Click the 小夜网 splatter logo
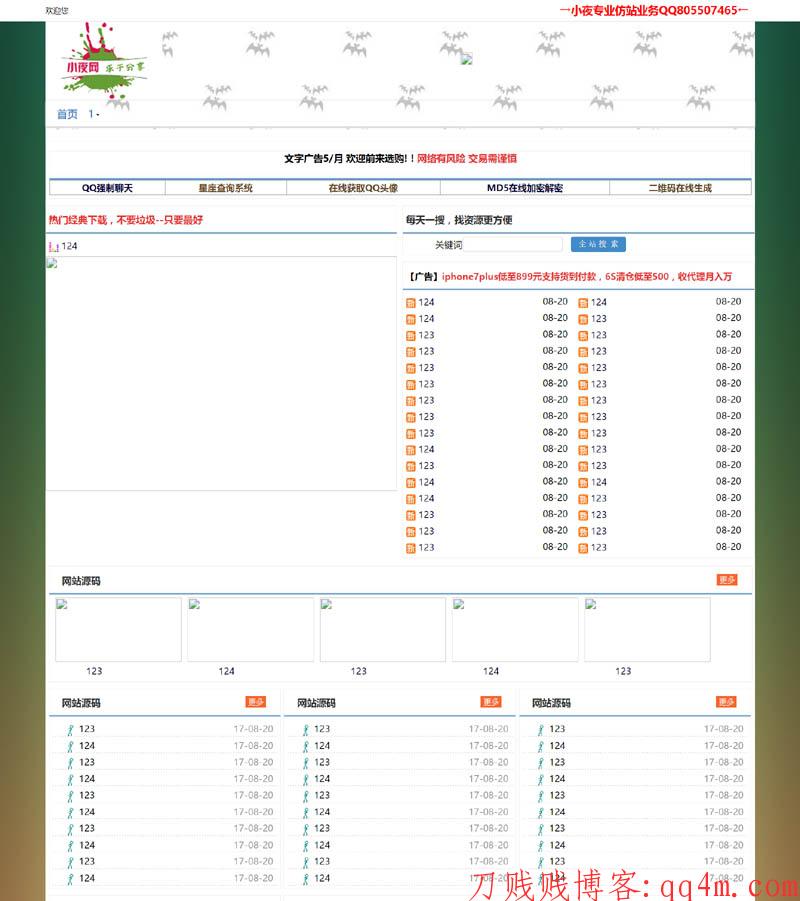This screenshot has width=800, height=901. tap(104, 61)
